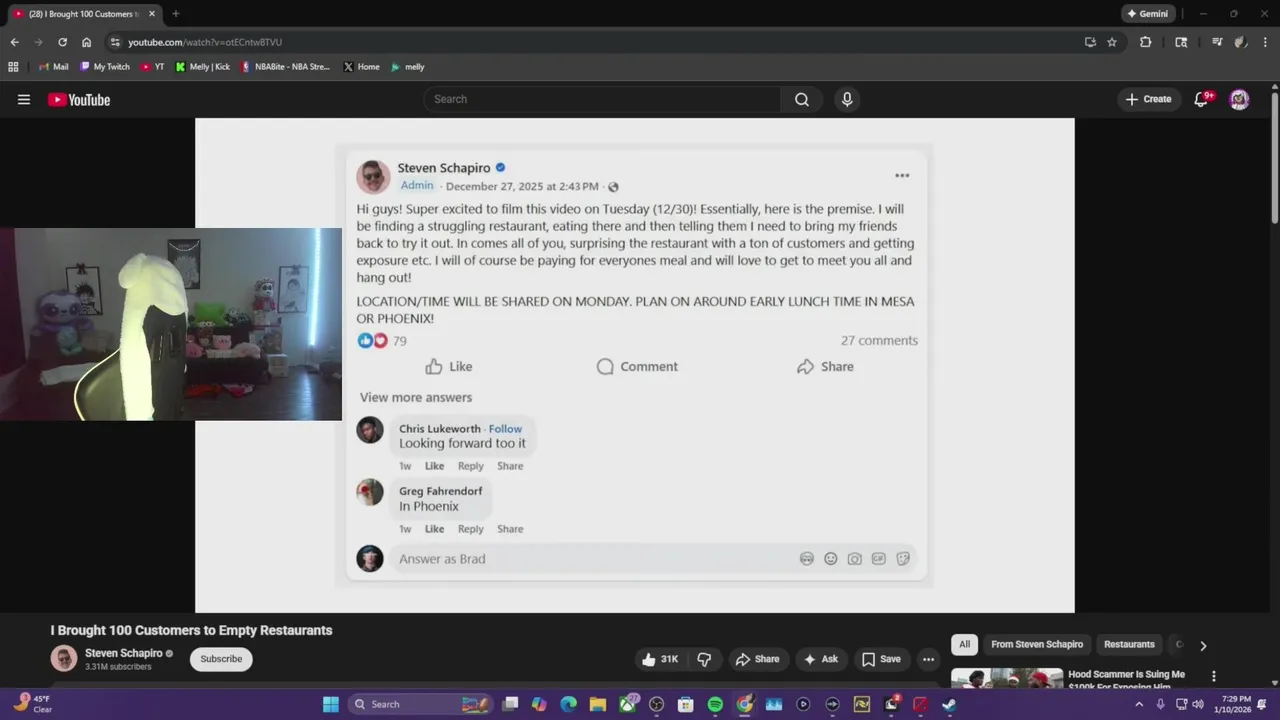Open a new Chrome tab
The image size is (1280, 720).
coord(175,14)
